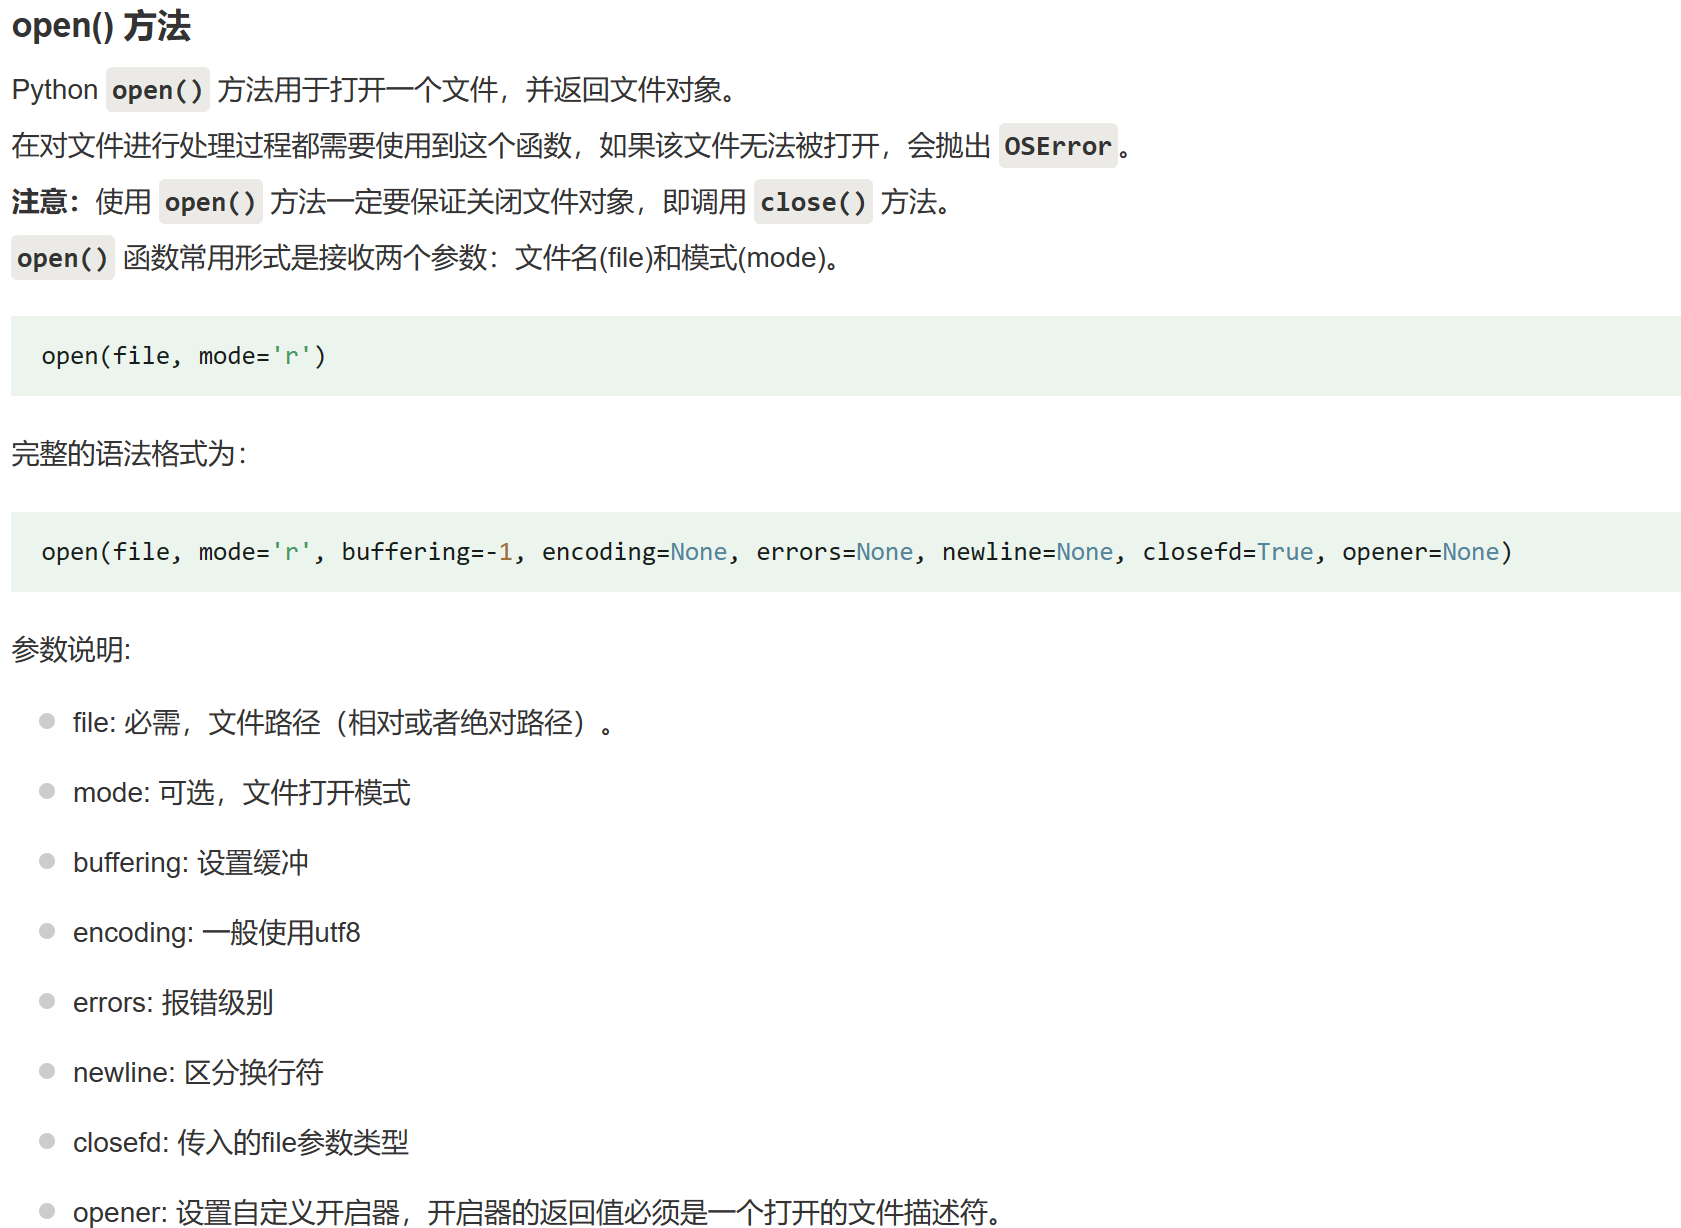This screenshot has width=1681, height=1228.
Task: Click 'newline=None' in the full syntax code
Action: click(1028, 552)
